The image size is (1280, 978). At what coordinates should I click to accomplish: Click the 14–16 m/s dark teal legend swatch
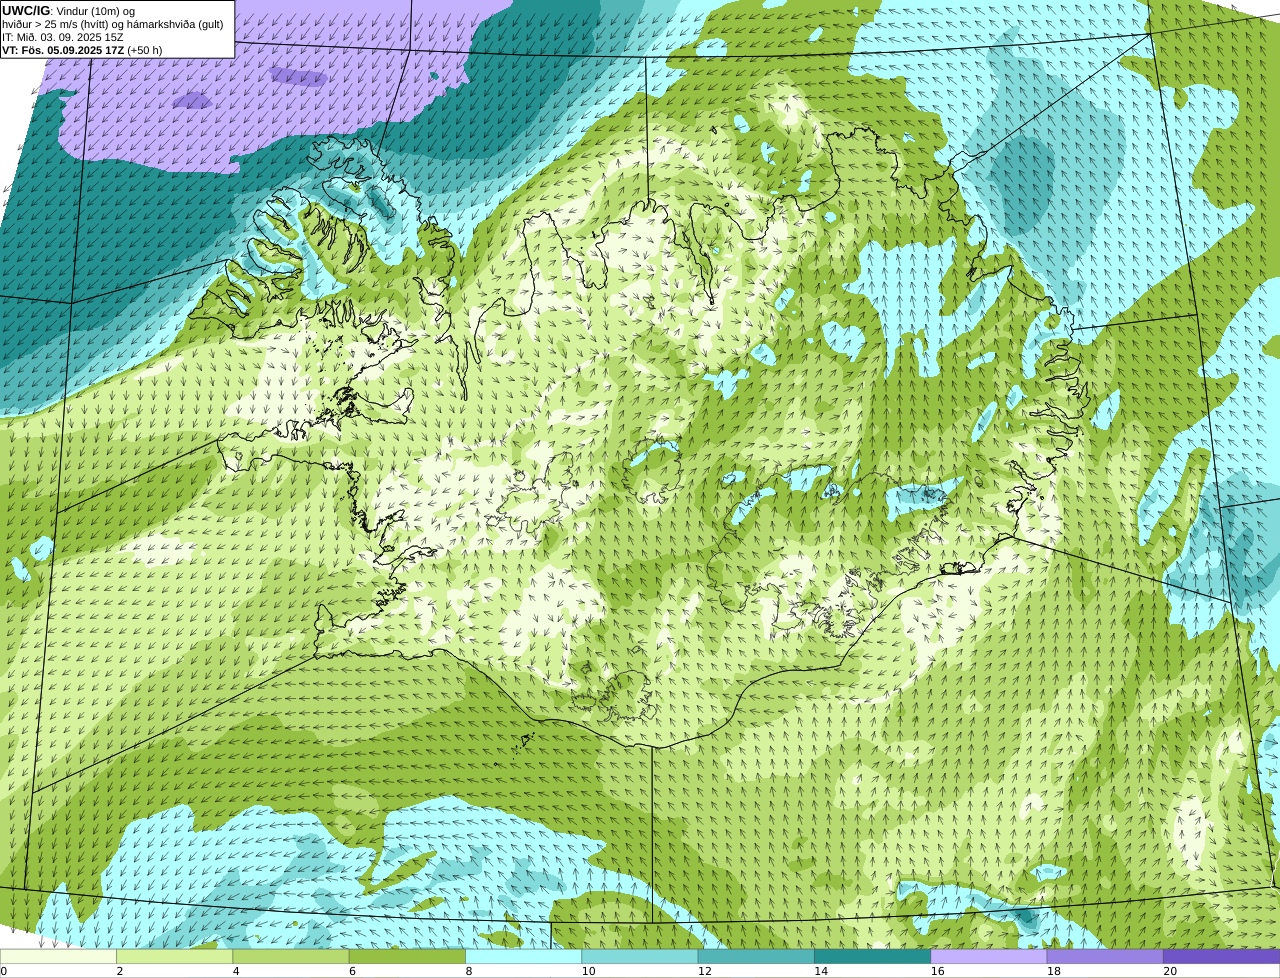click(x=873, y=956)
